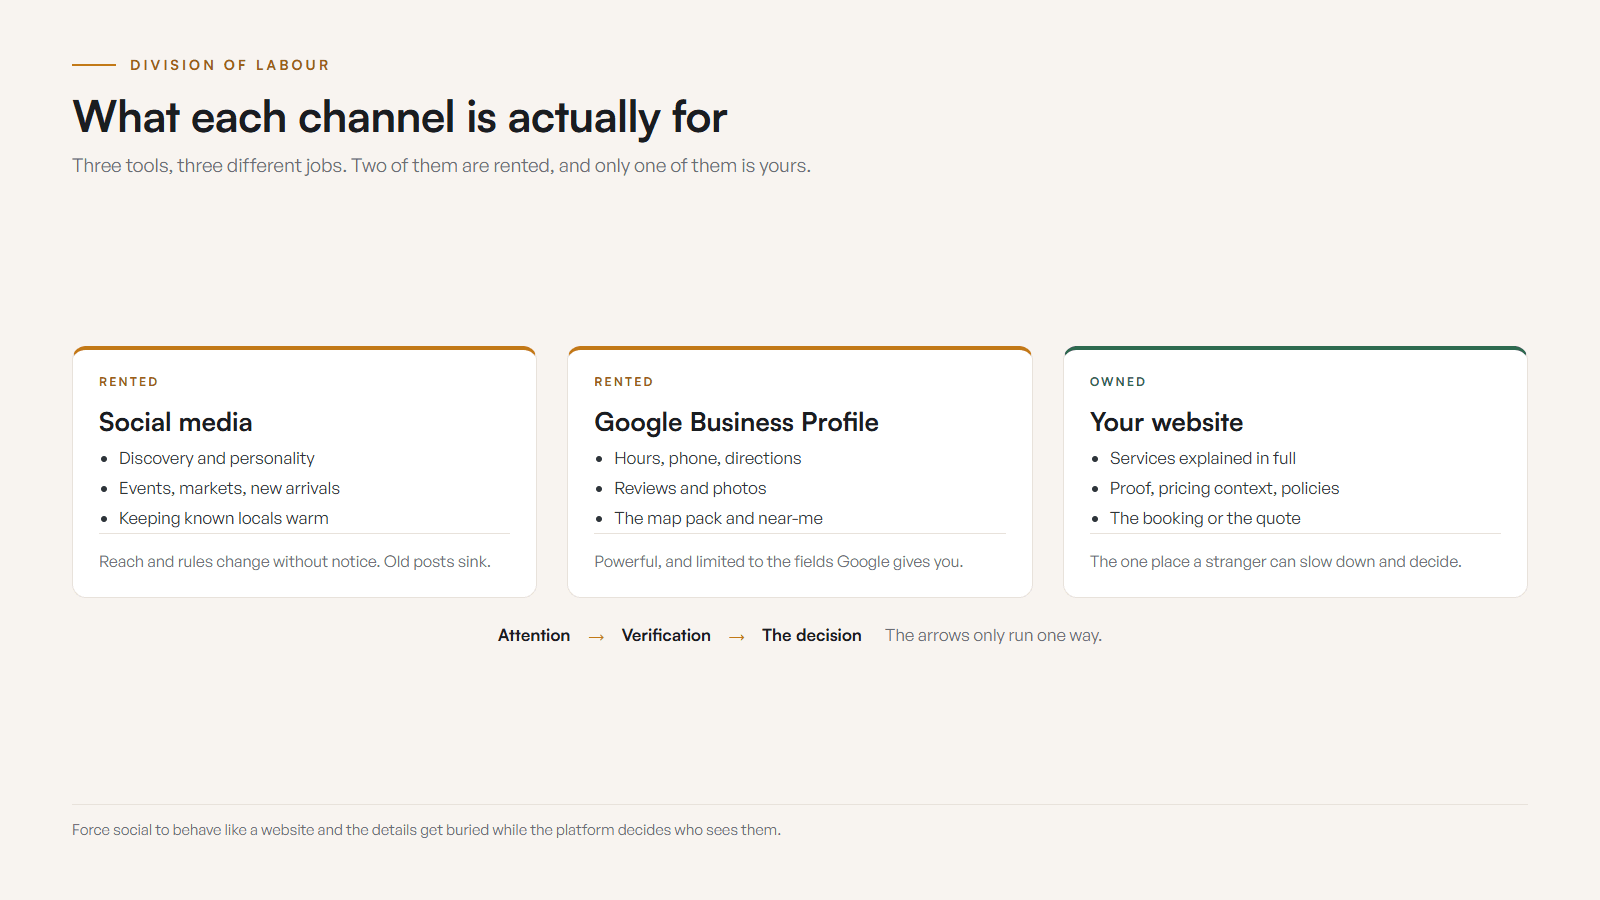Viewport: 1600px width, 900px height.
Task: Select the 'Your website' card title
Action: click(x=1166, y=422)
